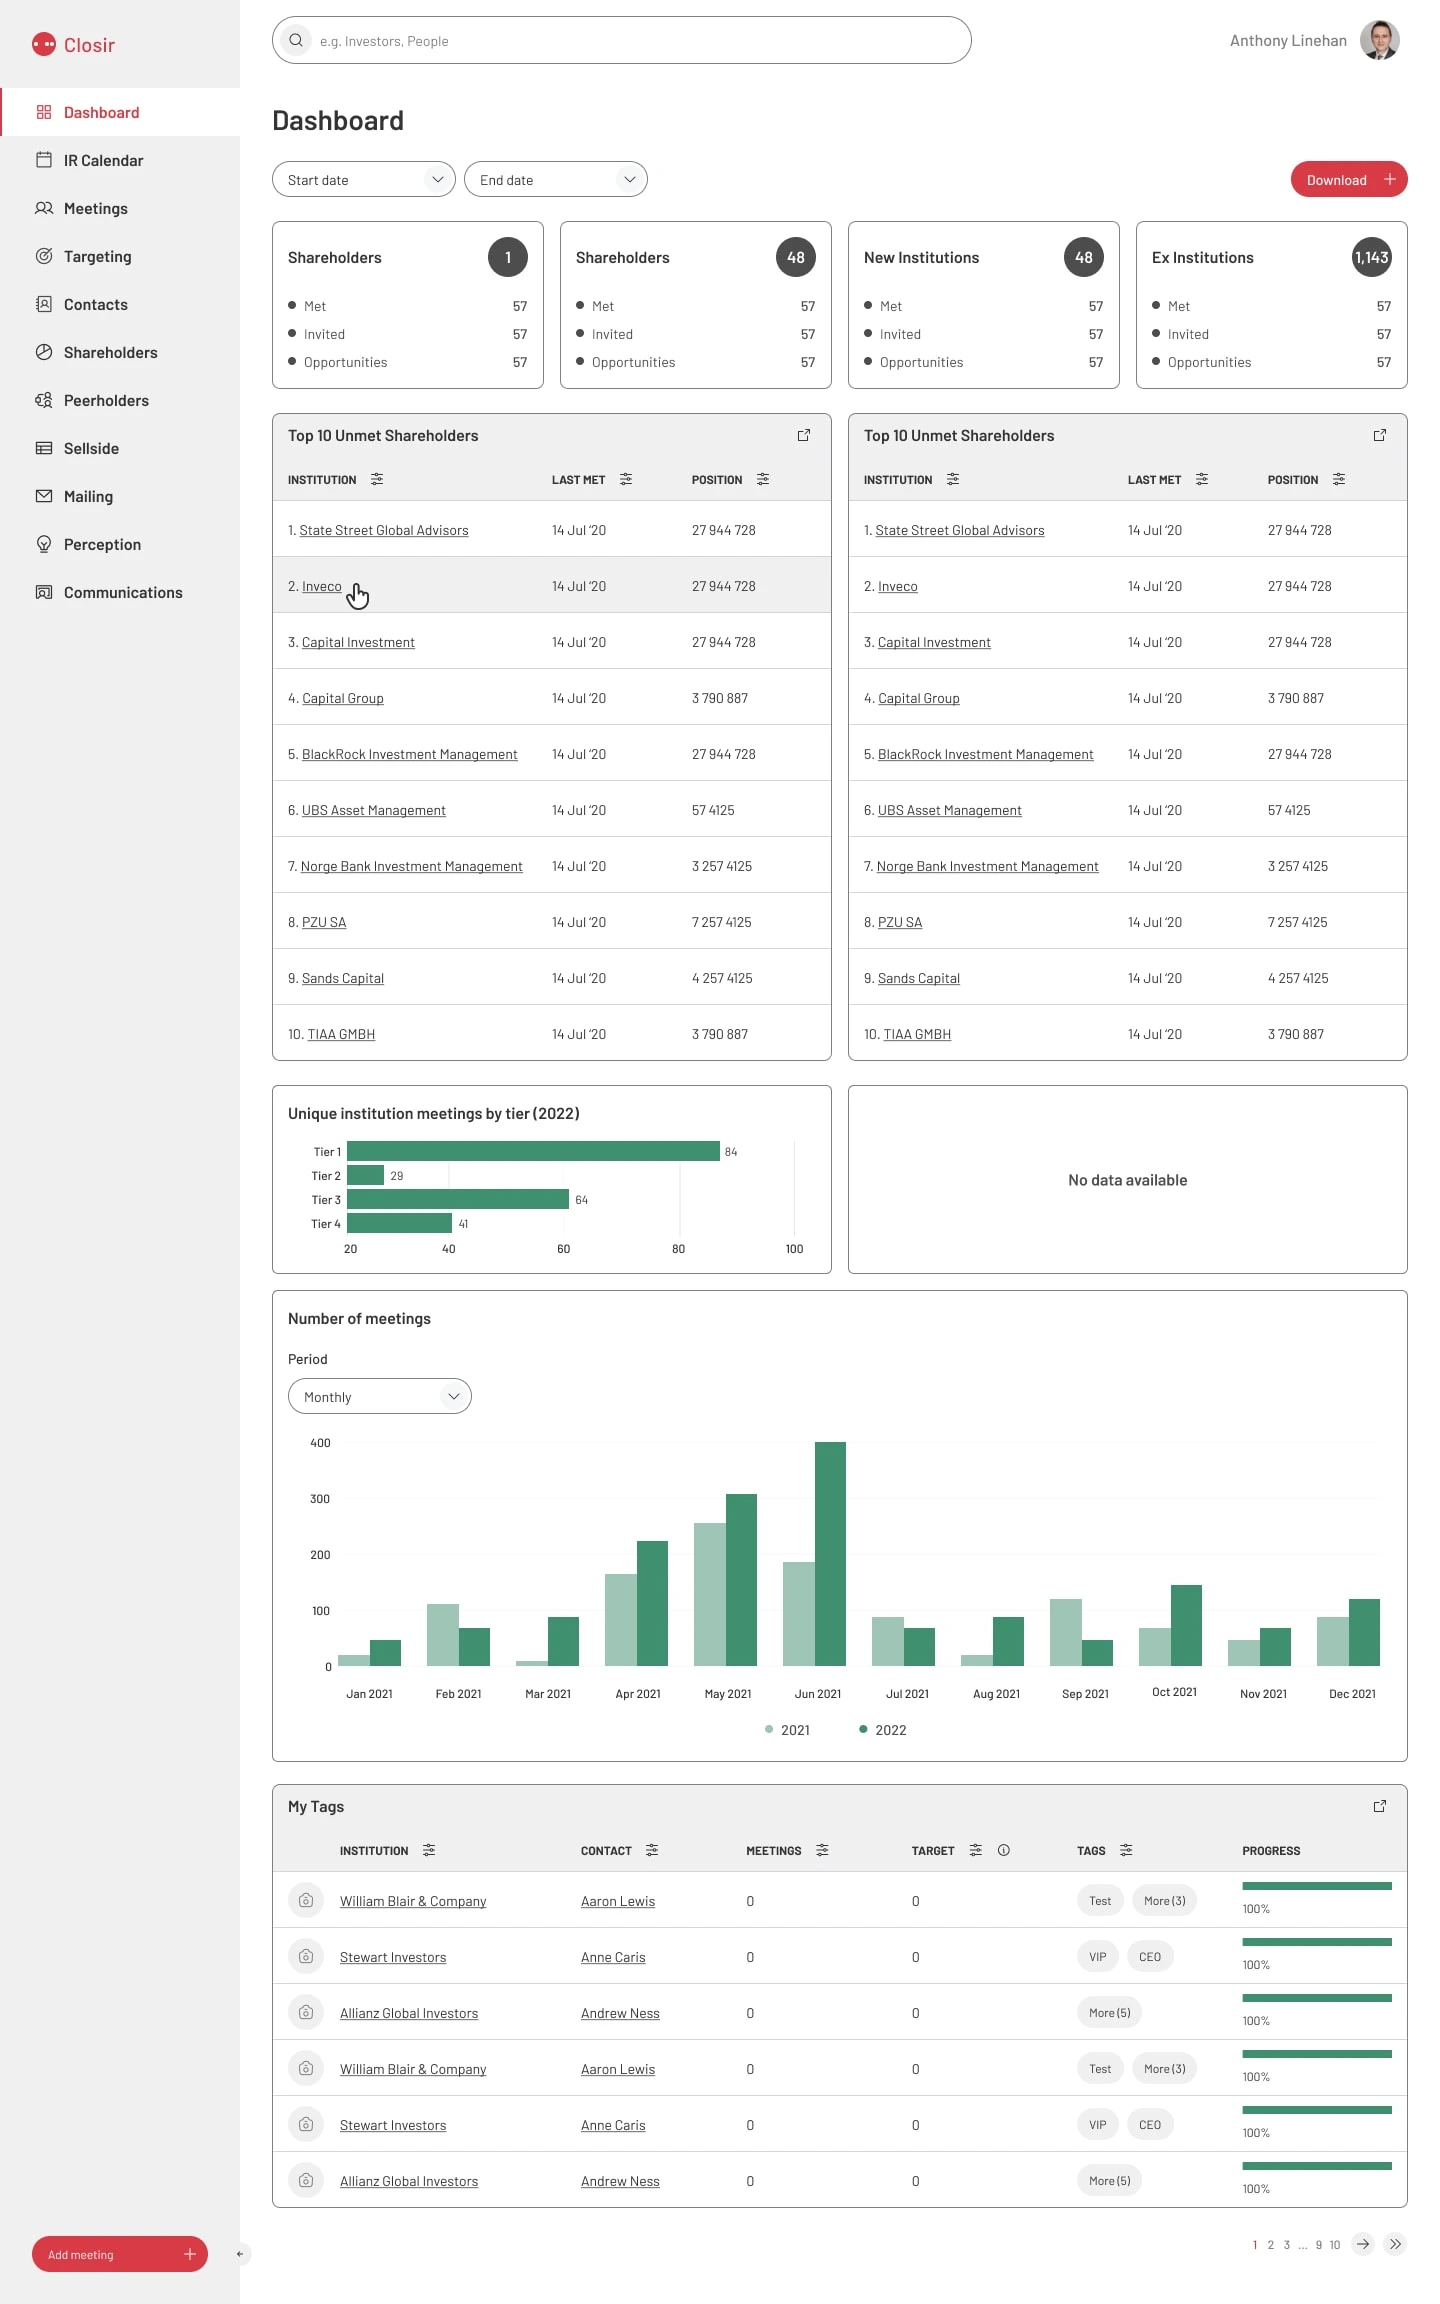Filter Contact column in My Tags

pos(652,1850)
